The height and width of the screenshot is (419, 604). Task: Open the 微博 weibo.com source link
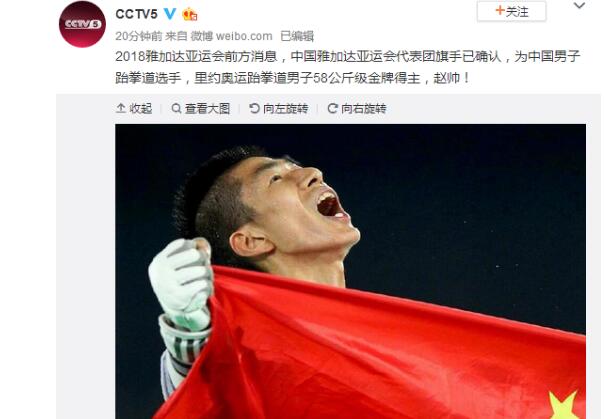coord(232,36)
